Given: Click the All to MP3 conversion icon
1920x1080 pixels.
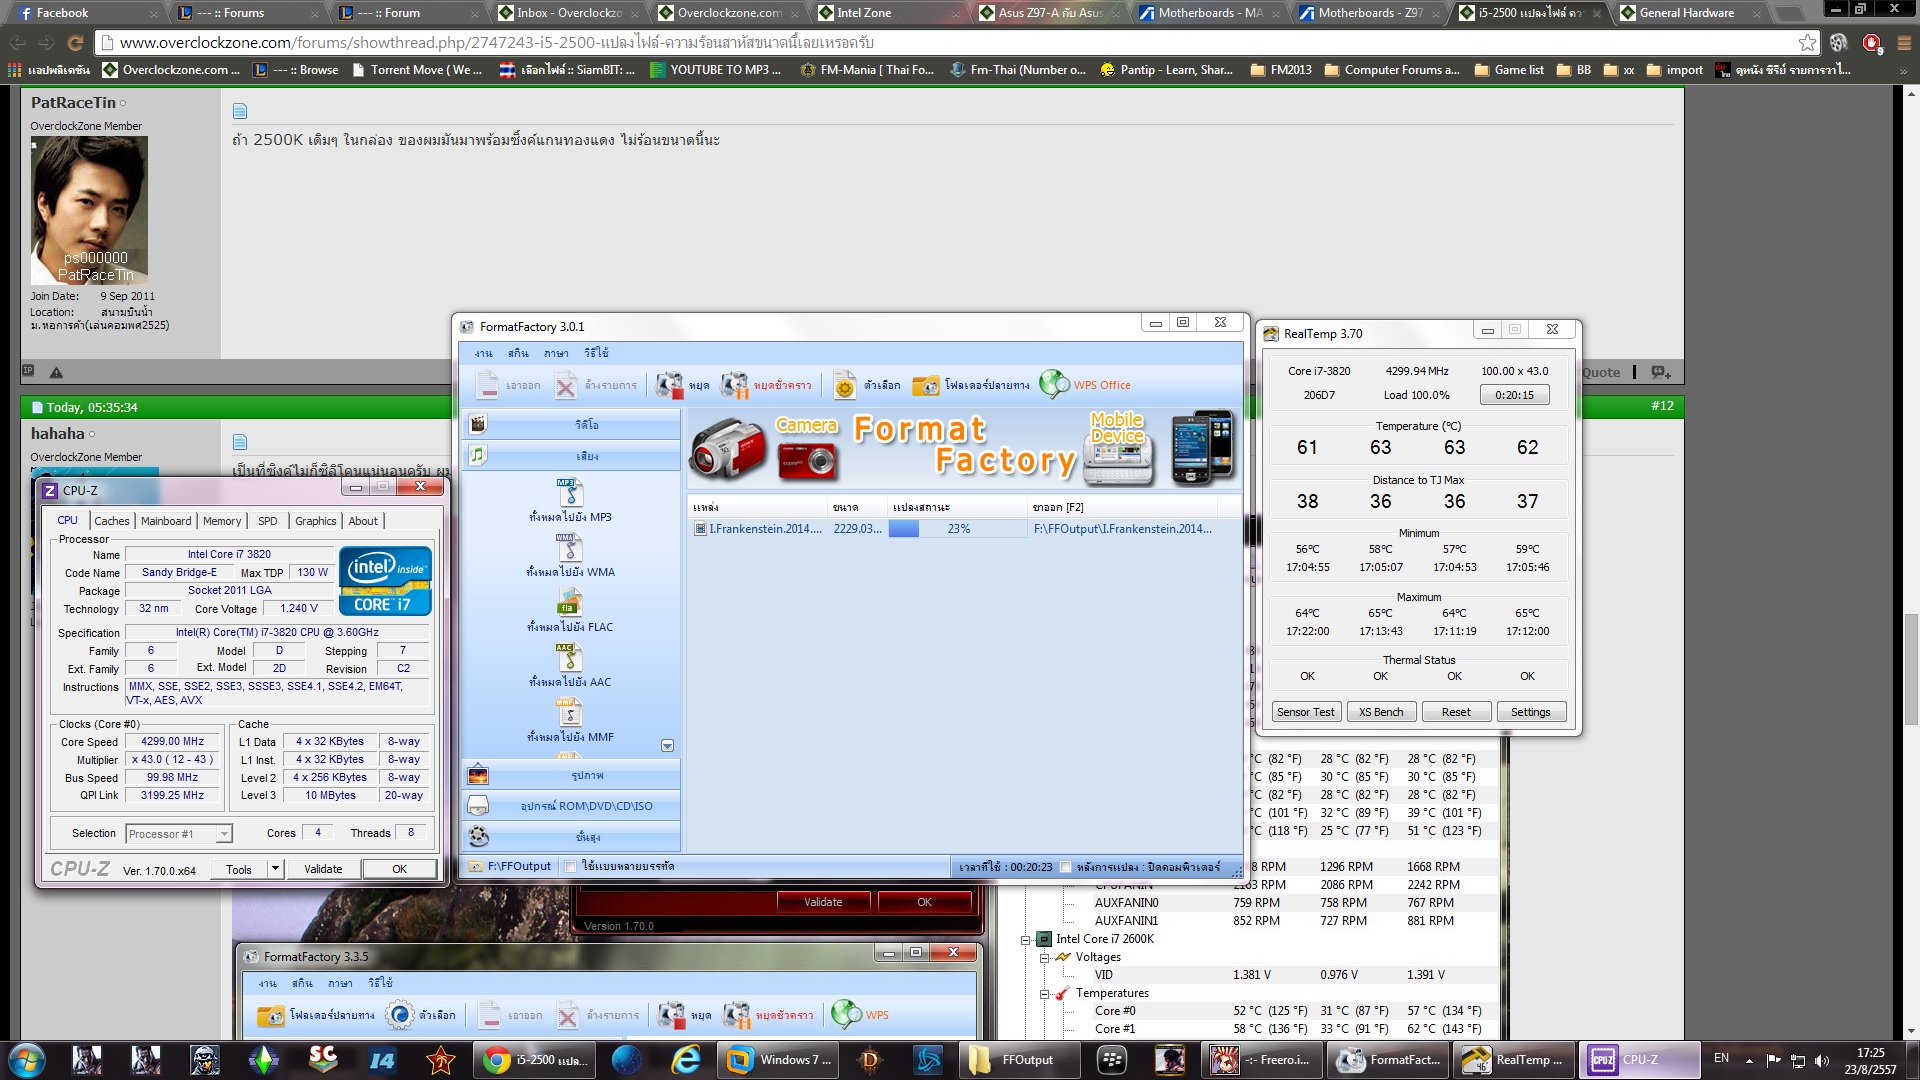Looking at the screenshot, I should click(569, 492).
